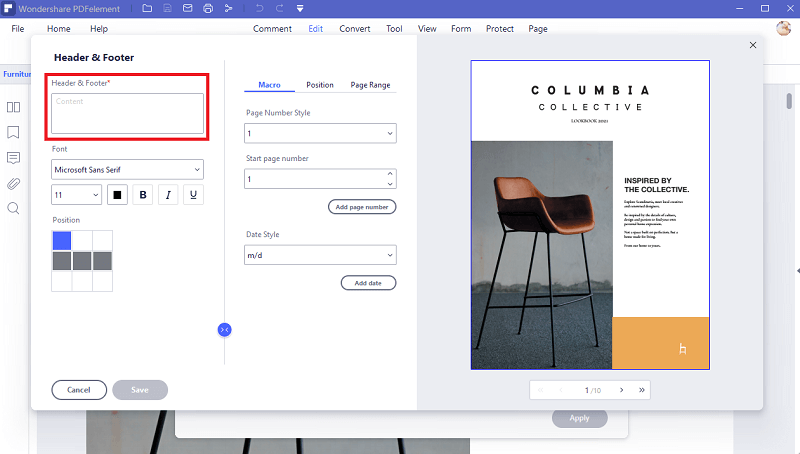The height and width of the screenshot is (454, 800).
Task: Open the Help menu
Action: [99, 29]
